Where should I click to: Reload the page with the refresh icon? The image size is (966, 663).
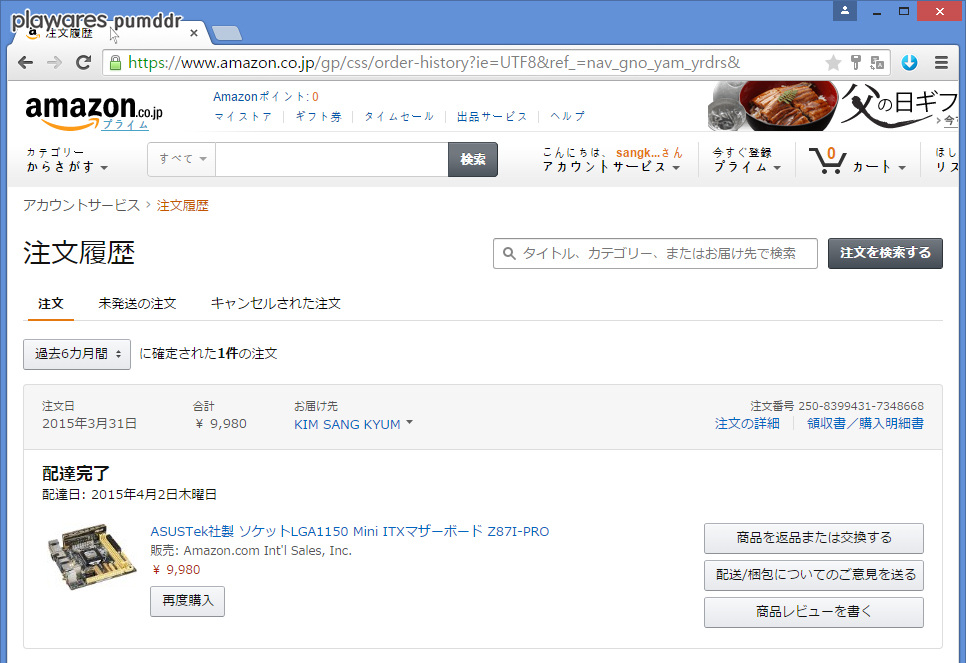(x=83, y=62)
